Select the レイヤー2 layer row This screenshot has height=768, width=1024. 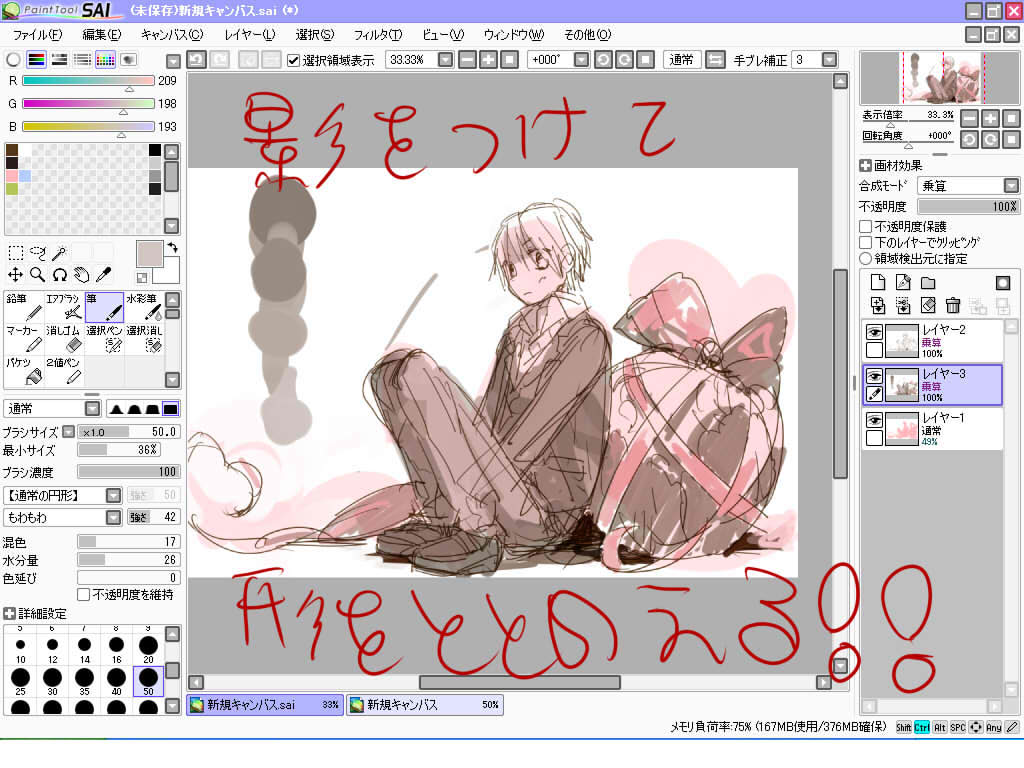(x=934, y=341)
